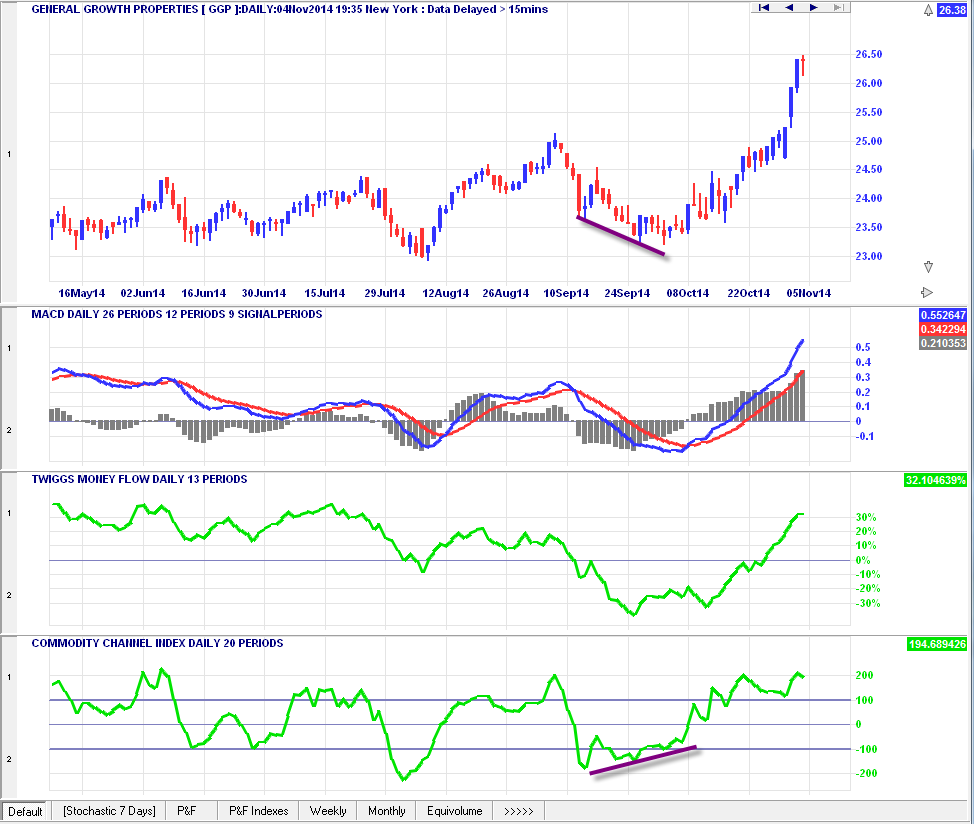This screenshot has height=824, width=974.
Task: Click right-pointing arrow beside date axis
Action: tap(927, 292)
